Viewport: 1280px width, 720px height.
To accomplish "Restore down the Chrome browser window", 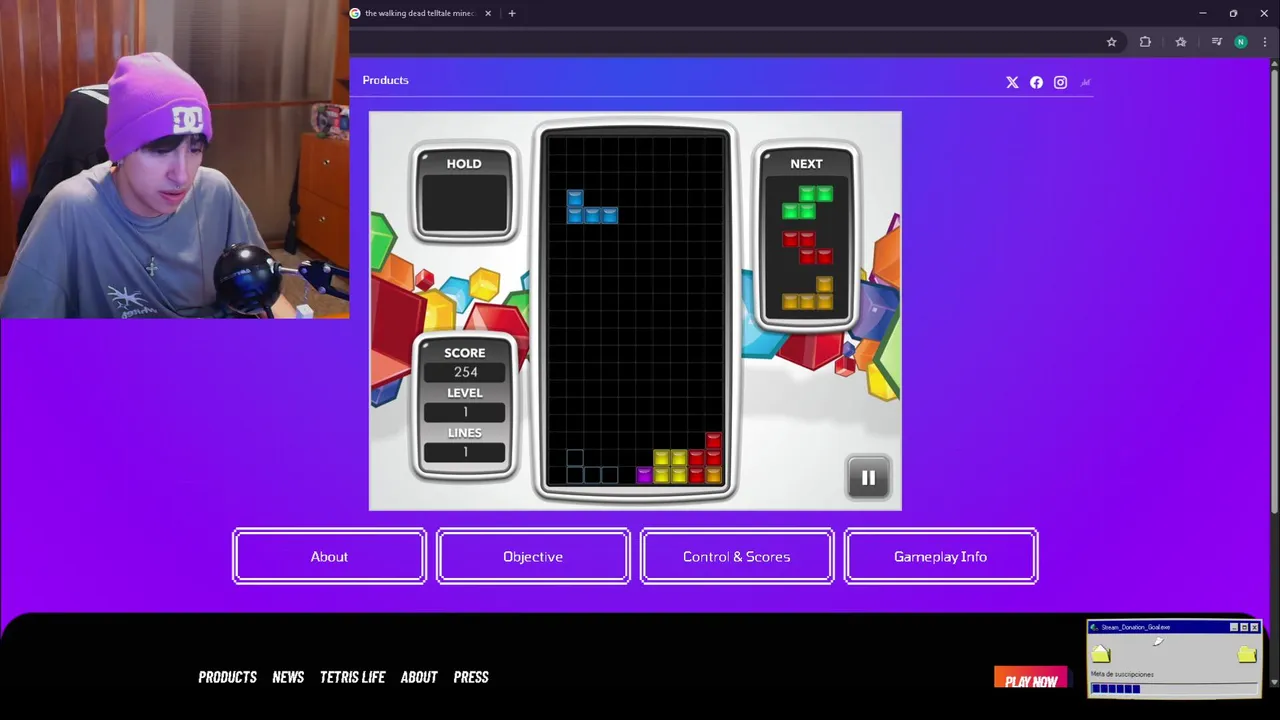I will [1233, 13].
